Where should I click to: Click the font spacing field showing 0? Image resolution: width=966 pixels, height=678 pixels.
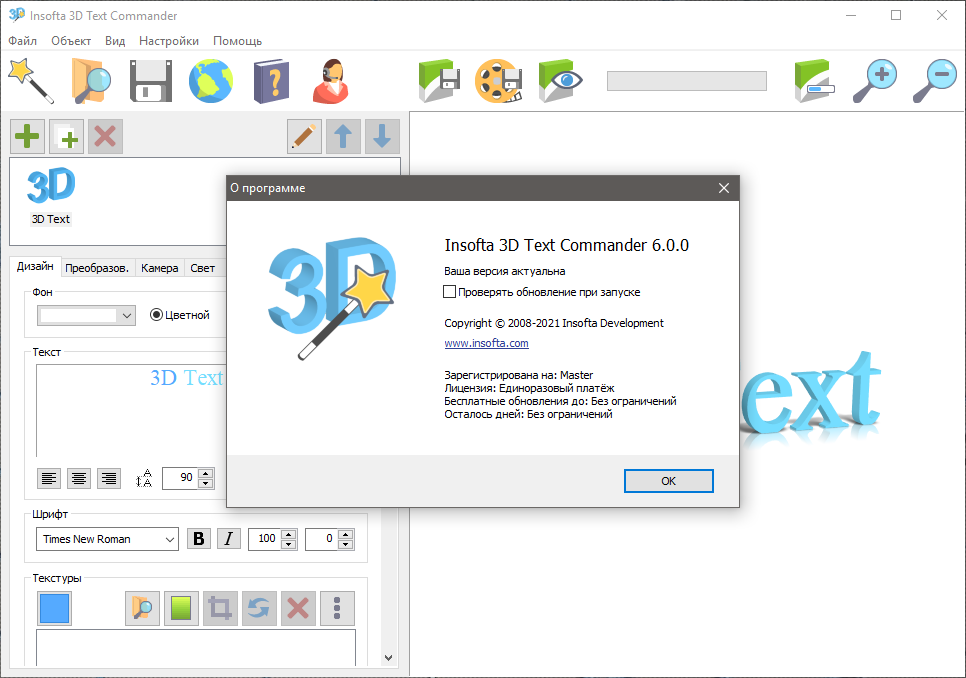point(322,539)
